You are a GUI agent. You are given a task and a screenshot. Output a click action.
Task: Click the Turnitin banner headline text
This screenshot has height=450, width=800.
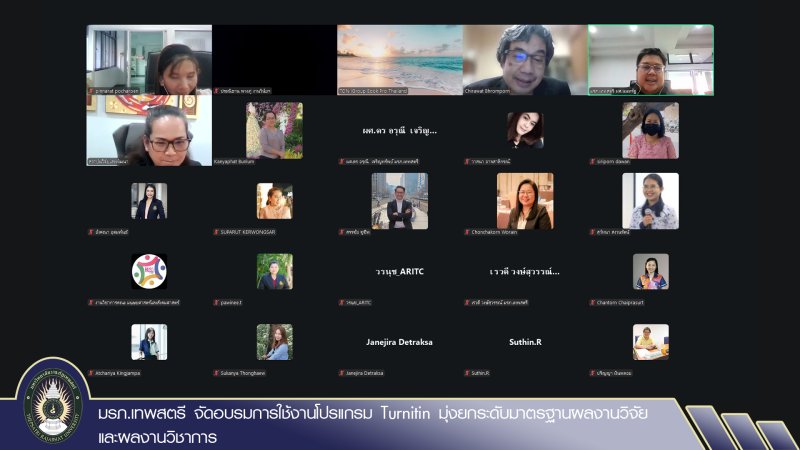point(373,424)
